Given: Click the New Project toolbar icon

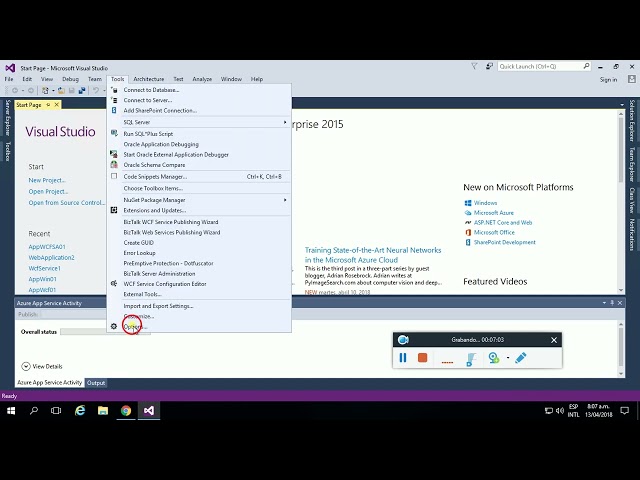Looking at the screenshot, I should 45,90.
